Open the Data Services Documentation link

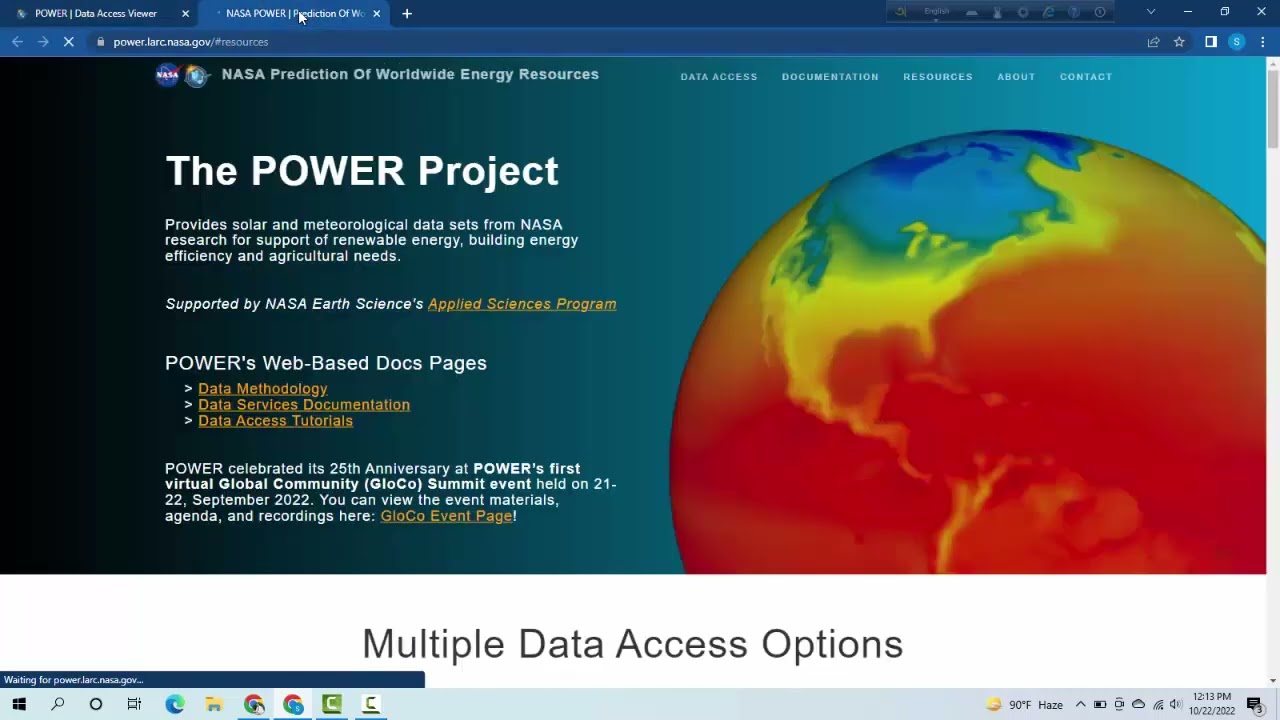click(x=304, y=405)
